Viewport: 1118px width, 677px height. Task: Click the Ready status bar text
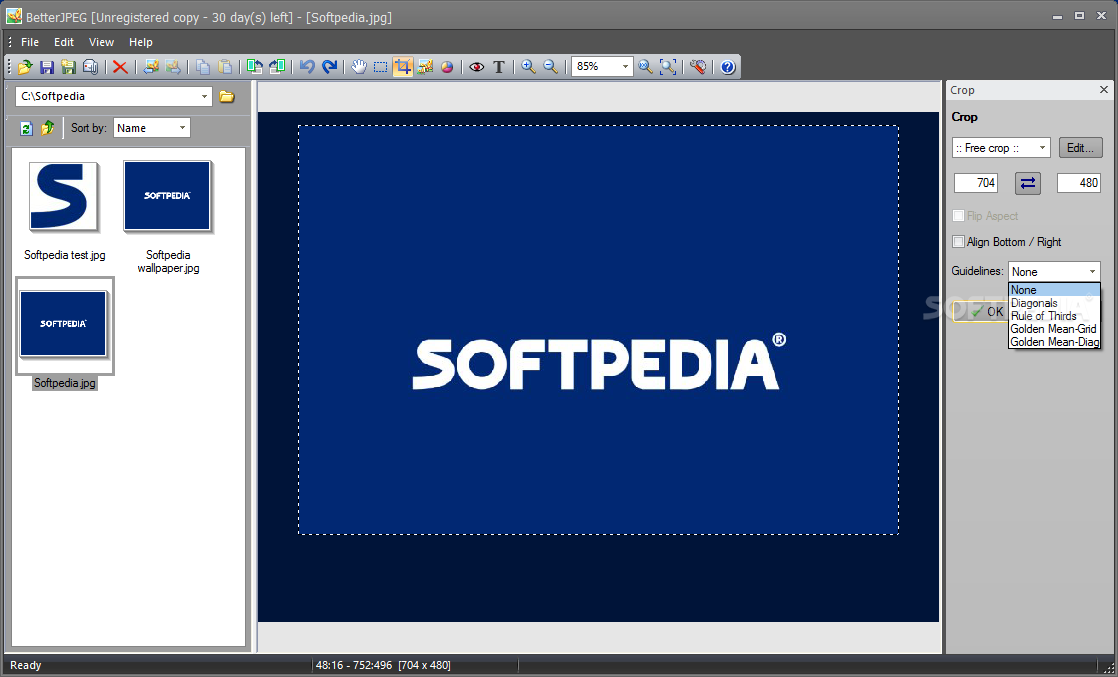(26, 665)
